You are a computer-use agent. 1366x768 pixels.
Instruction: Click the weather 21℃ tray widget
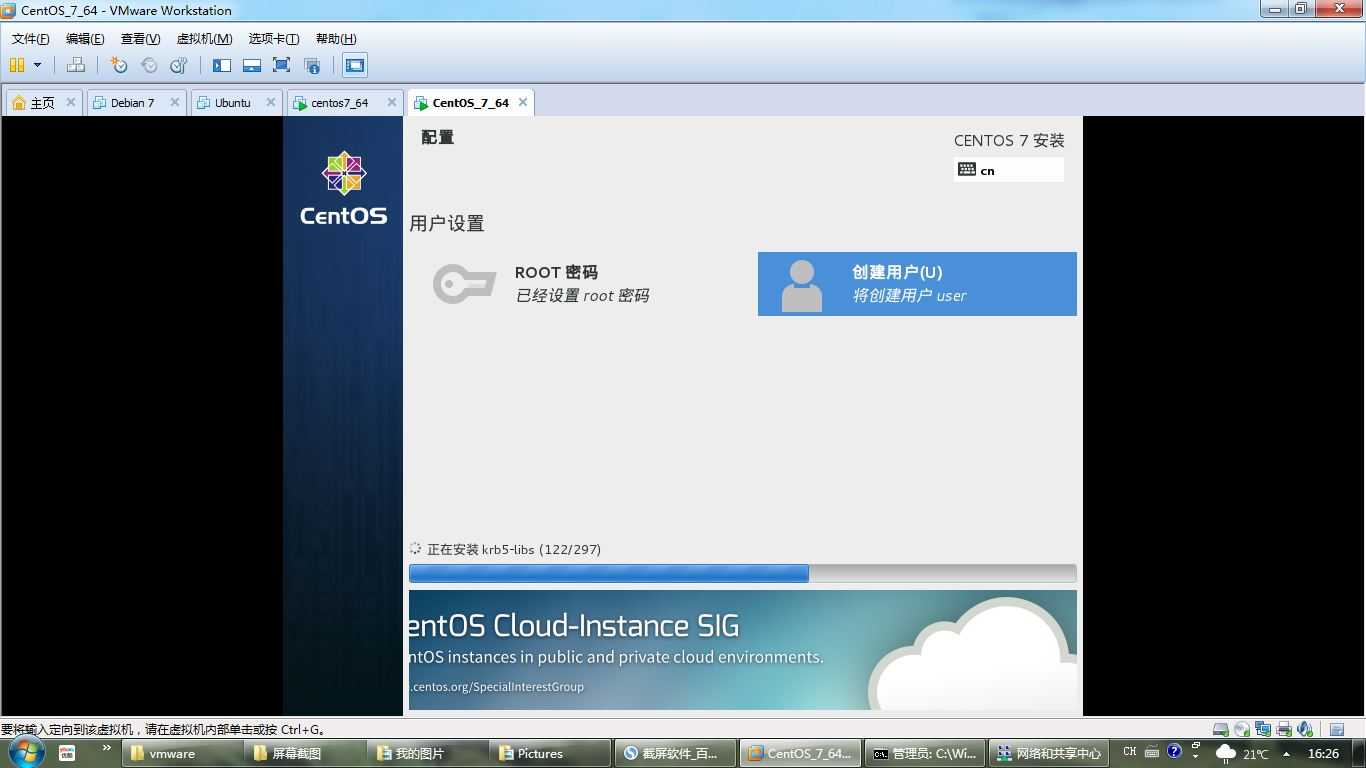point(1241,753)
